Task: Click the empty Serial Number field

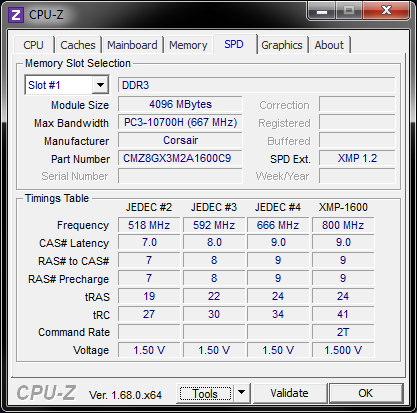Action: [x=180, y=176]
